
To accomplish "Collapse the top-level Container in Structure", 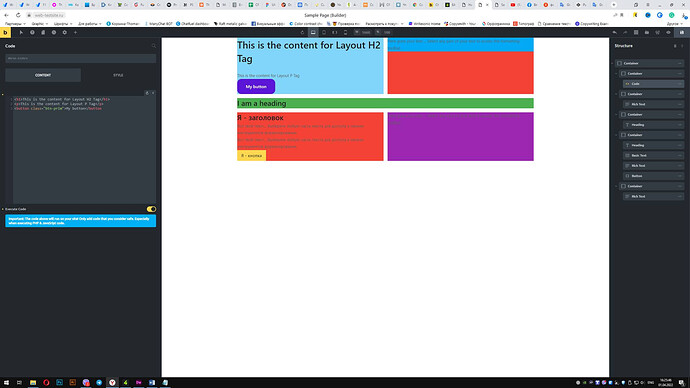I will point(613,63).
